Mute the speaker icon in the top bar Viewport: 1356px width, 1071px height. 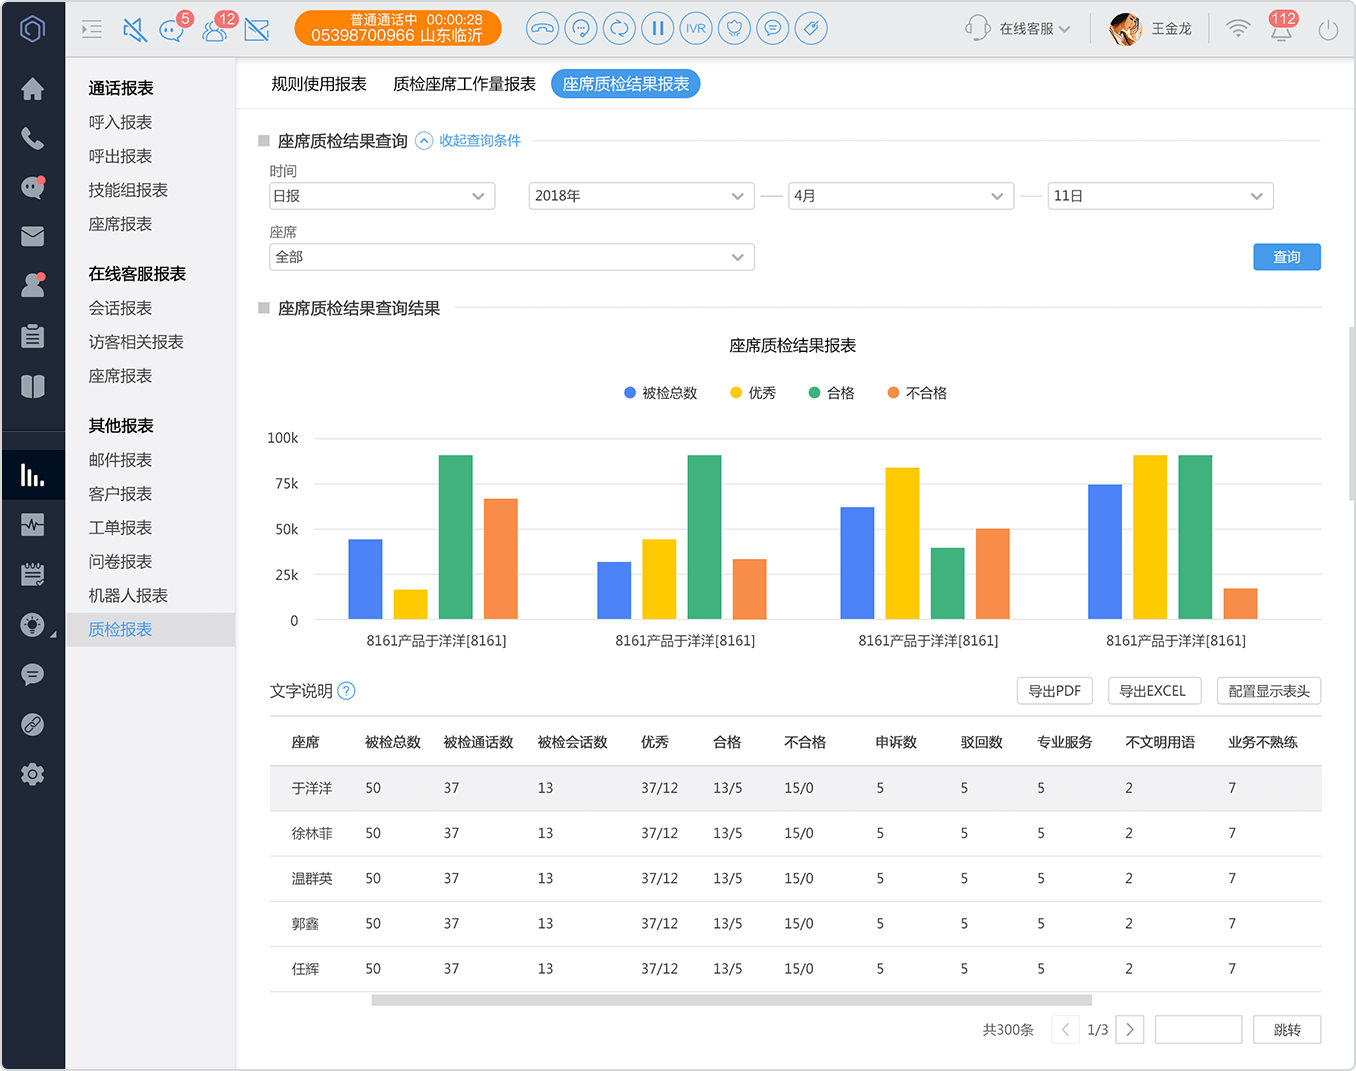click(x=135, y=30)
